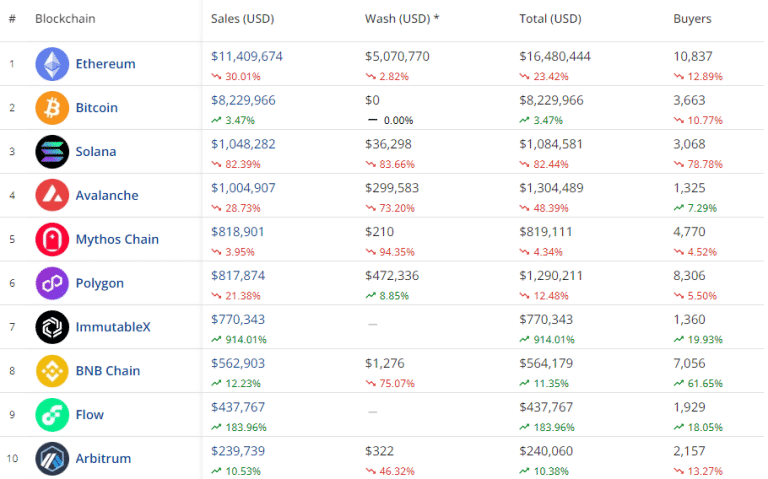This screenshot has height=479, width=768.
Task: Sort by Total (USD) column header
Action: pos(550,19)
